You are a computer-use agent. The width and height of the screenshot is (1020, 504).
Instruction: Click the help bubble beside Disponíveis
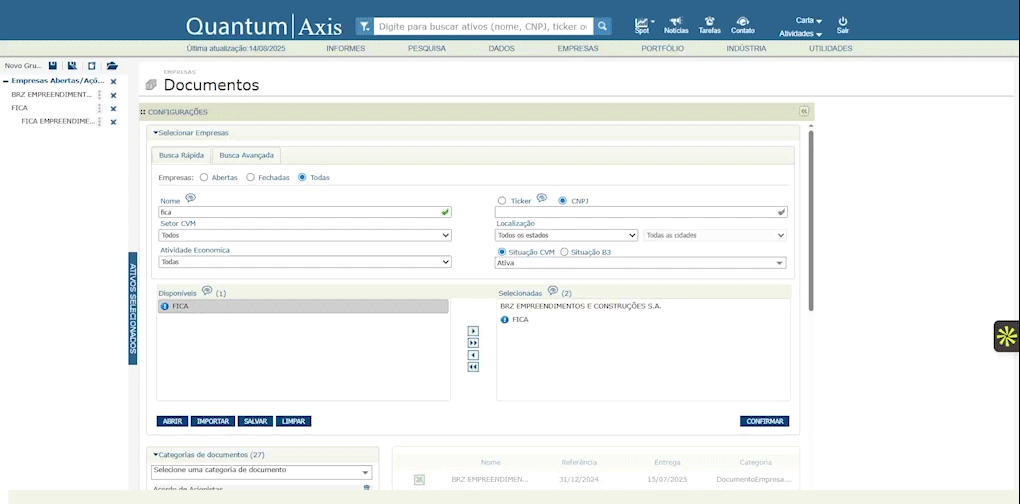(x=207, y=290)
